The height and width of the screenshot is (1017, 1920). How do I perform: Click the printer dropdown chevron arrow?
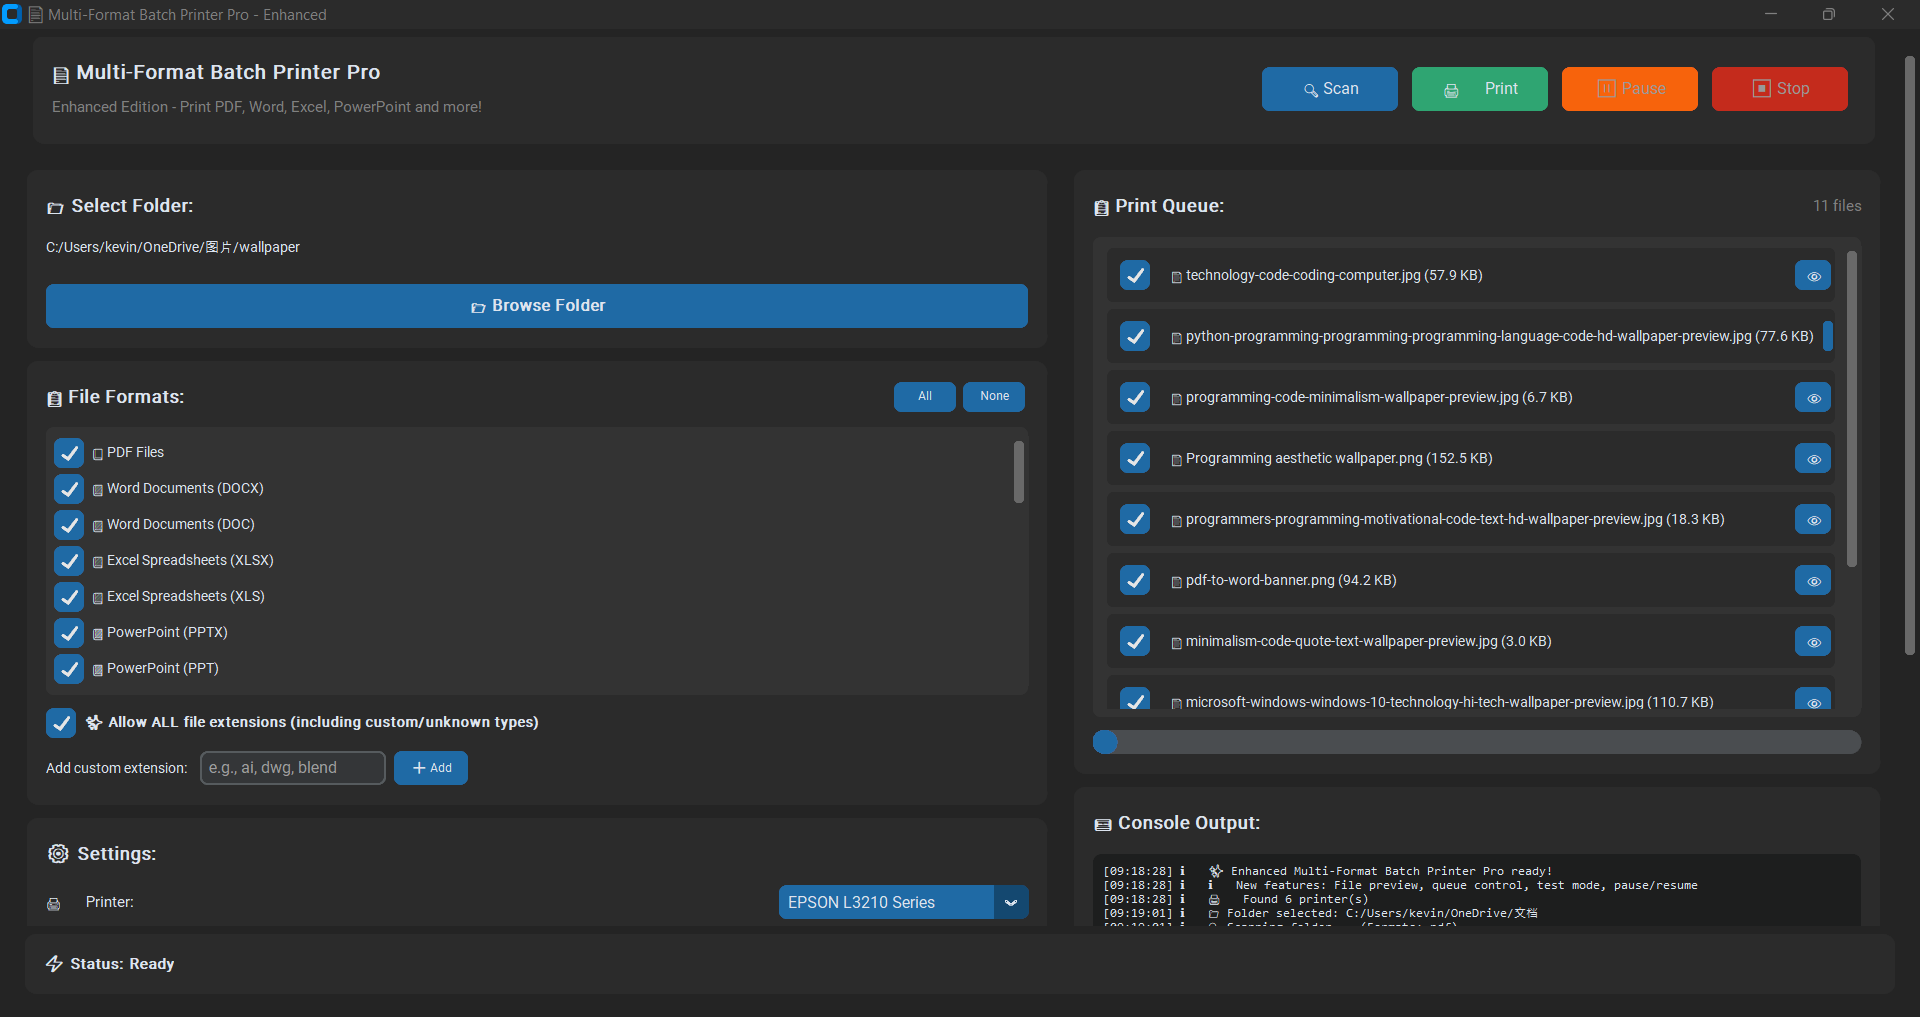[1011, 902]
